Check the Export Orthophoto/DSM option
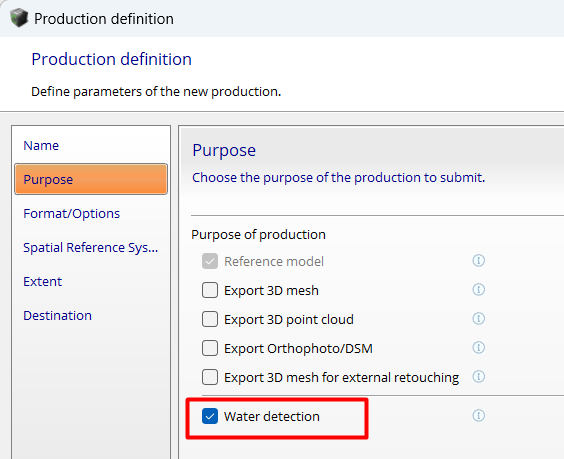 210,348
